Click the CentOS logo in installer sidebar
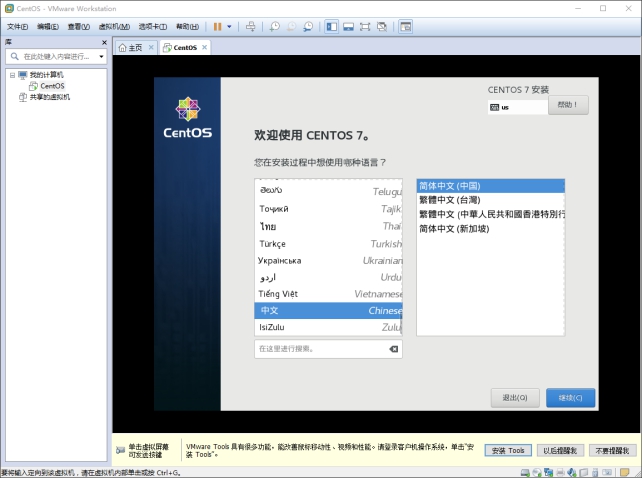This screenshot has height=479, width=643. tap(188, 117)
